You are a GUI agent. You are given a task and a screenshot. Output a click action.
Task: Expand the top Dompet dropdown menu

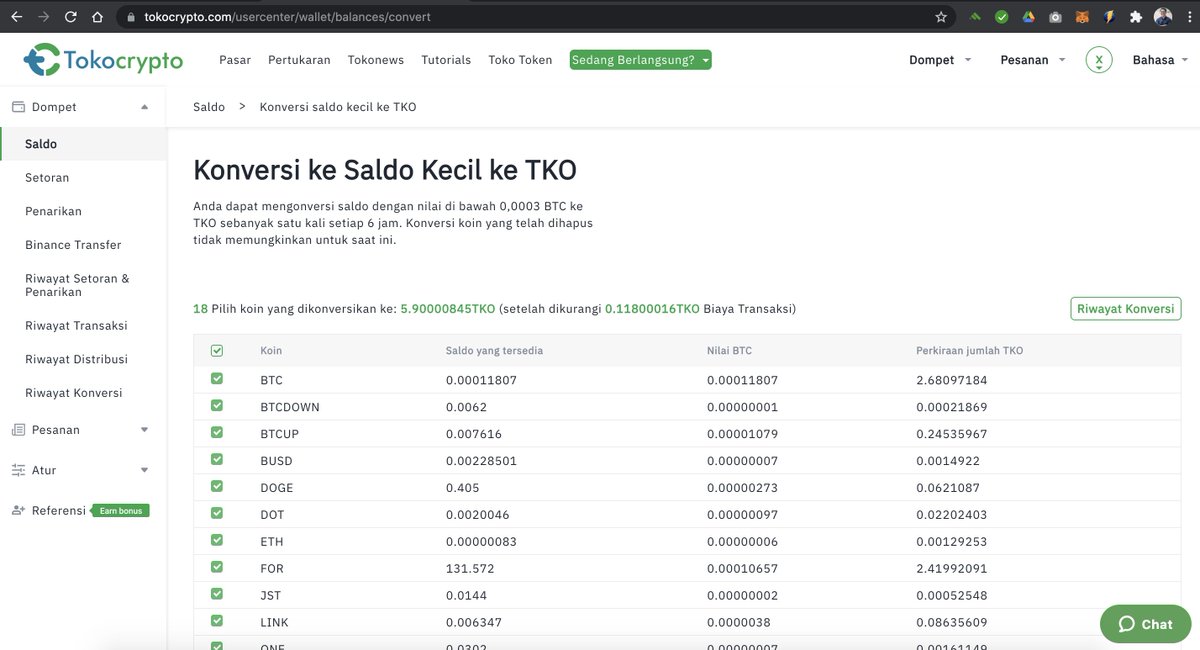(x=940, y=60)
